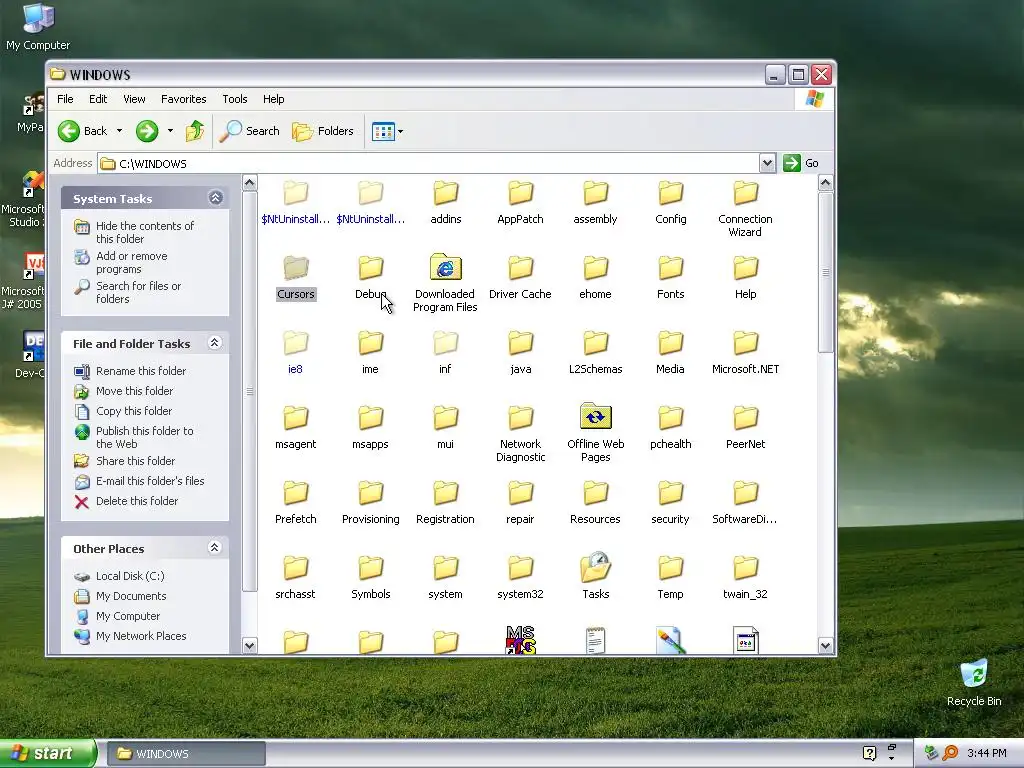The height and width of the screenshot is (768, 1024).
Task: Collapse the Other Places panel
Action: pos(214,548)
